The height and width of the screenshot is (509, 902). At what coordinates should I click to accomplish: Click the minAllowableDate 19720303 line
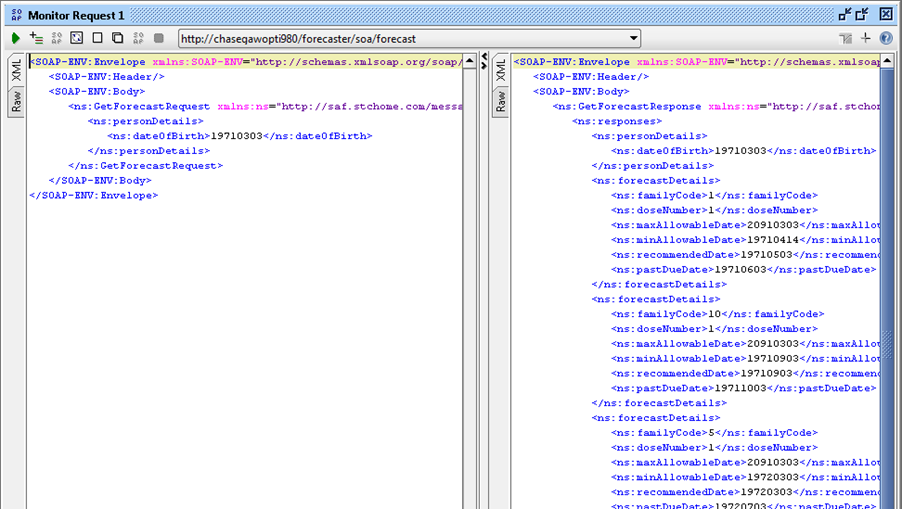click(745, 477)
